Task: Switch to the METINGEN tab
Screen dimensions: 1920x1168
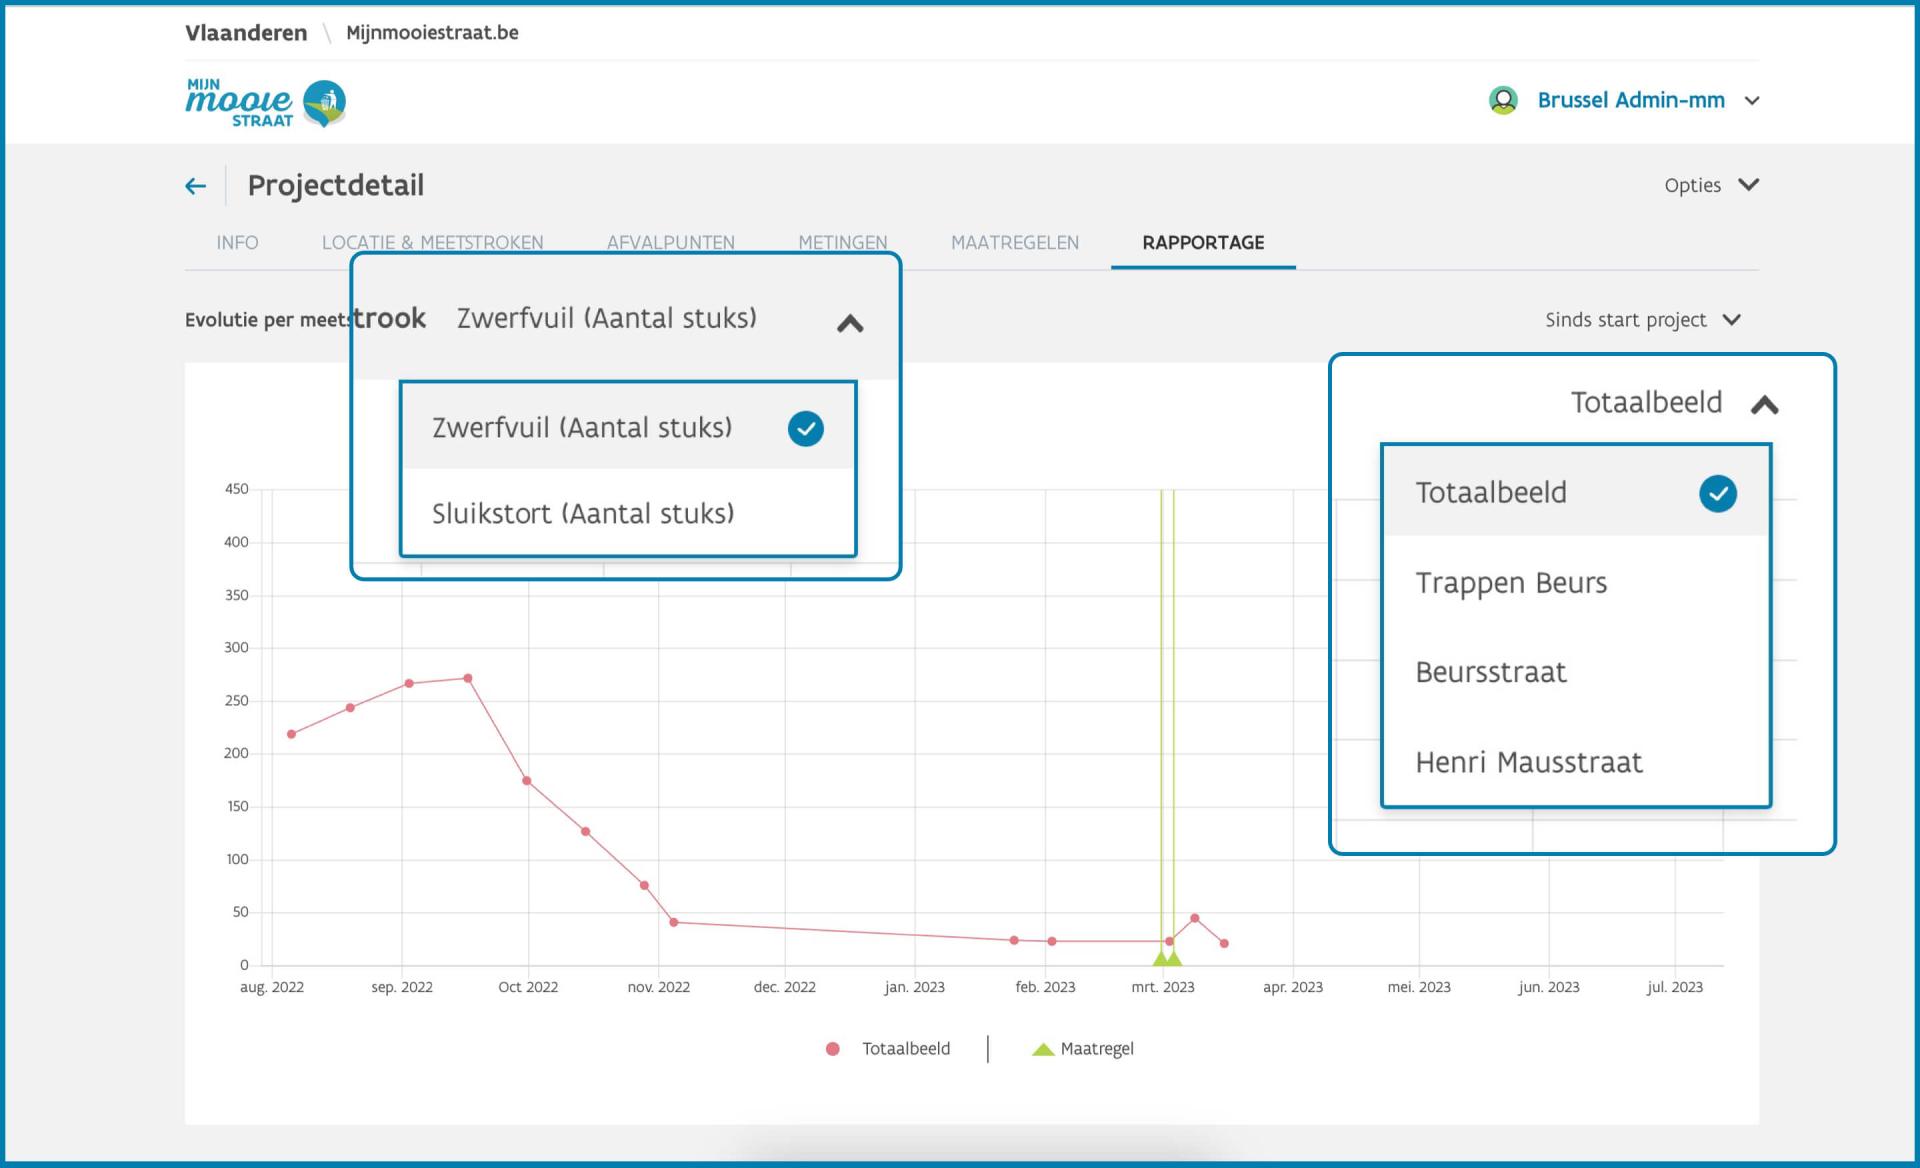Action: click(842, 243)
